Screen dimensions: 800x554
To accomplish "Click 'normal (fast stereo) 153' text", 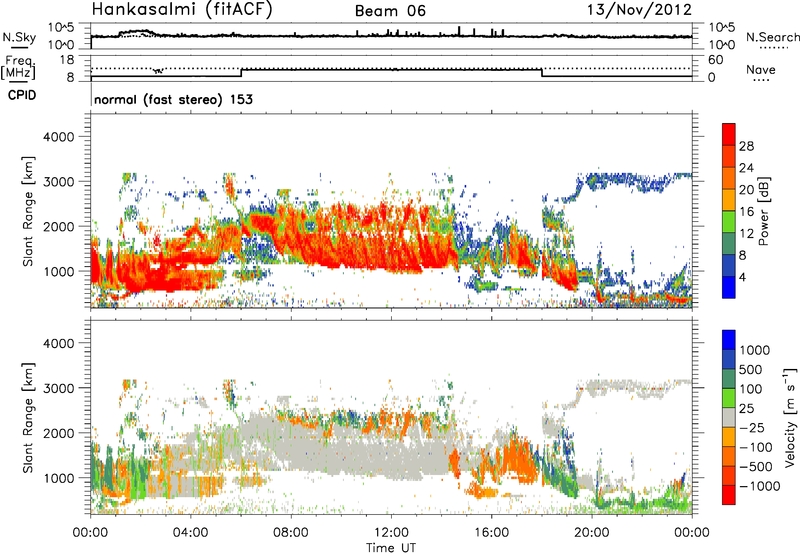I will [173, 99].
